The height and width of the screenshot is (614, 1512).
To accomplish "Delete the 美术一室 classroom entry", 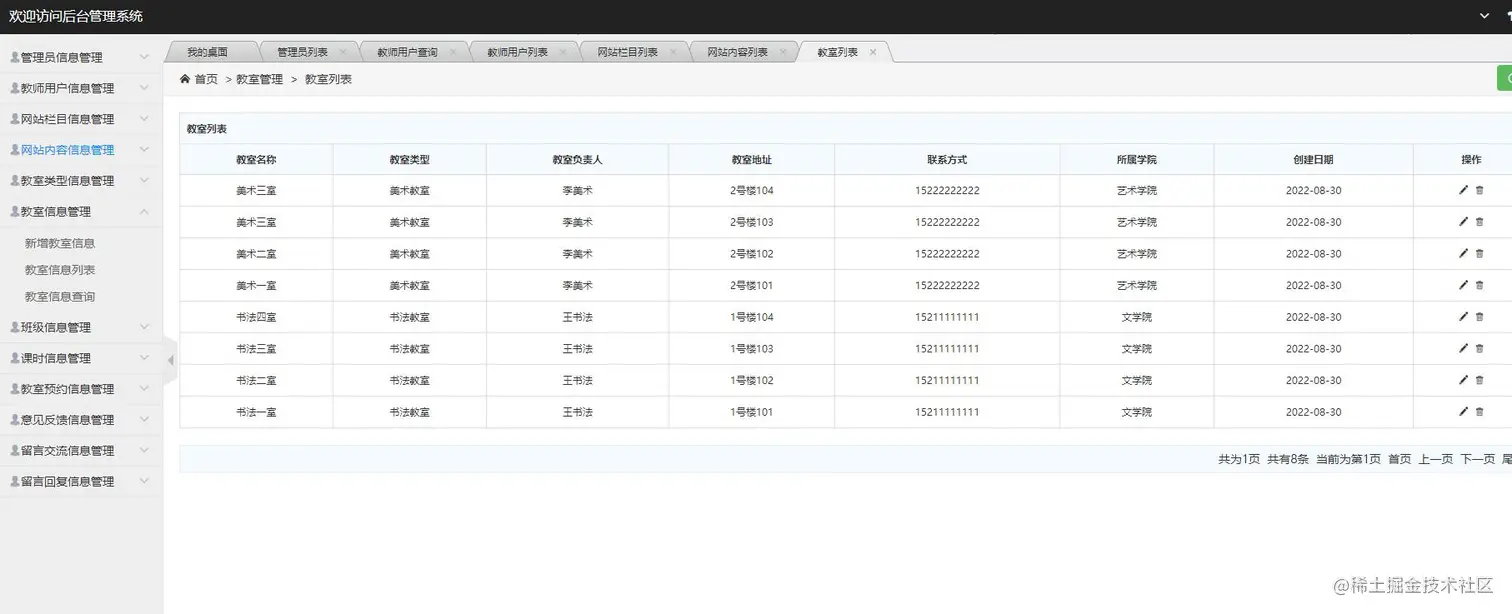I will 1480,285.
